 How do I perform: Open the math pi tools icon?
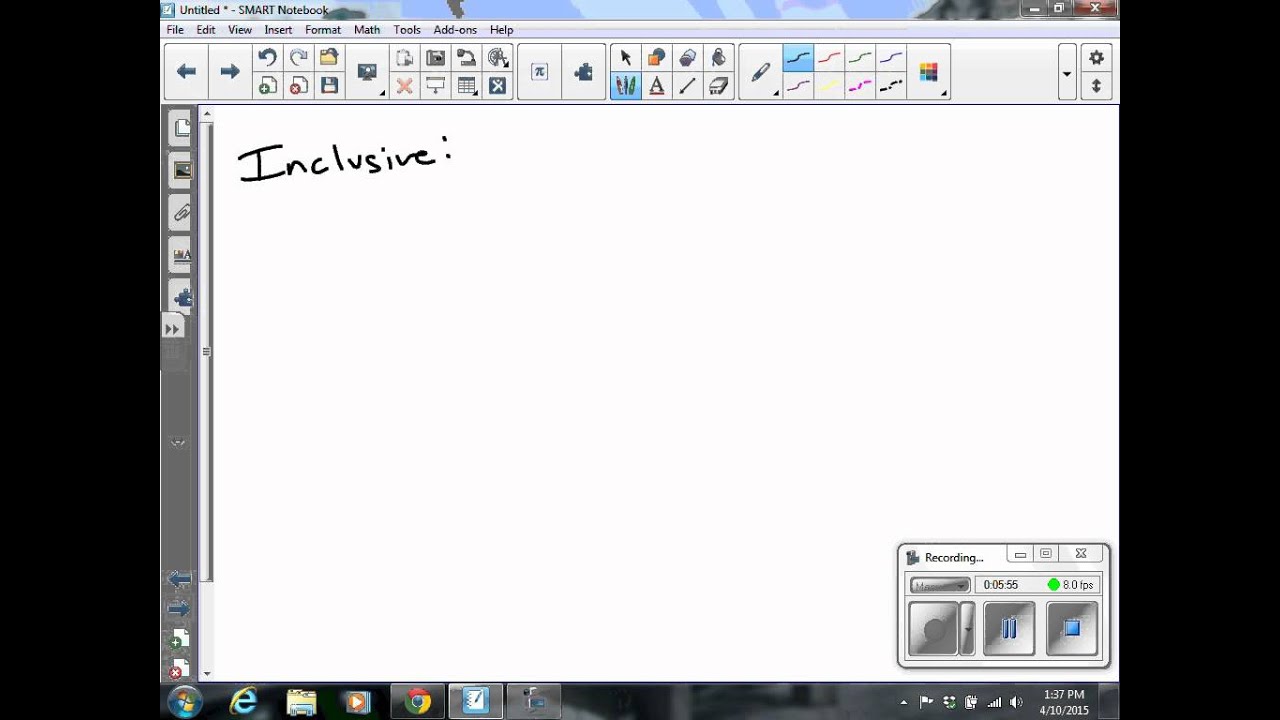(x=540, y=71)
